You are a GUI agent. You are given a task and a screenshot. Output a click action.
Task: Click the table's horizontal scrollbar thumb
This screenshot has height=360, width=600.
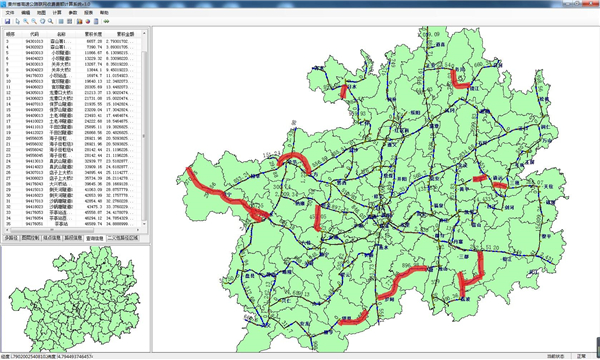click(52, 230)
